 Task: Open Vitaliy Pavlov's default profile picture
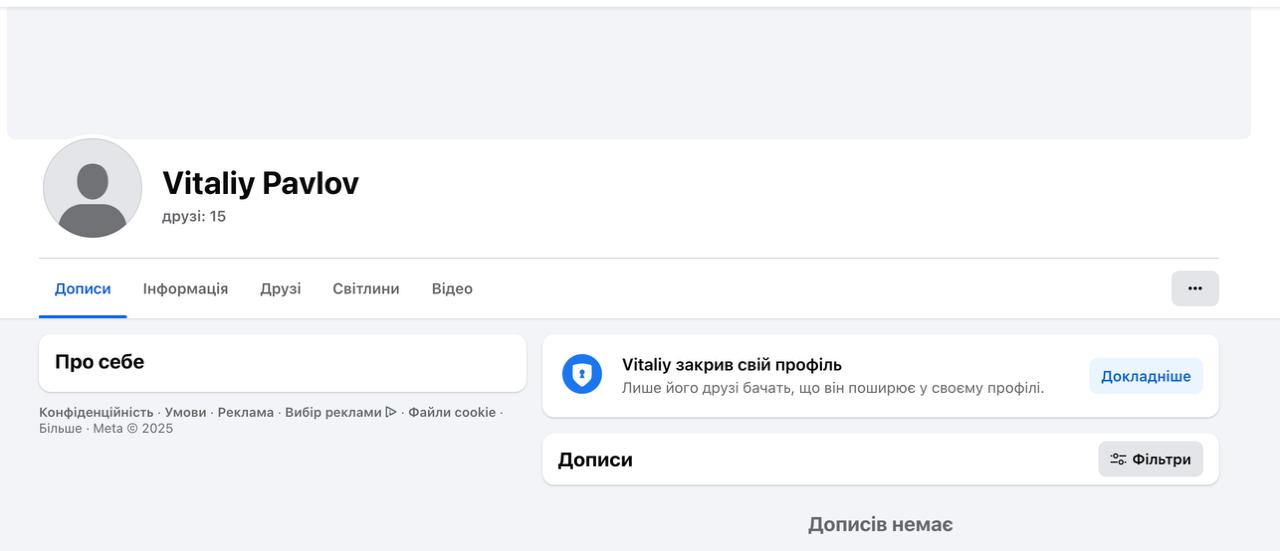point(92,188)
